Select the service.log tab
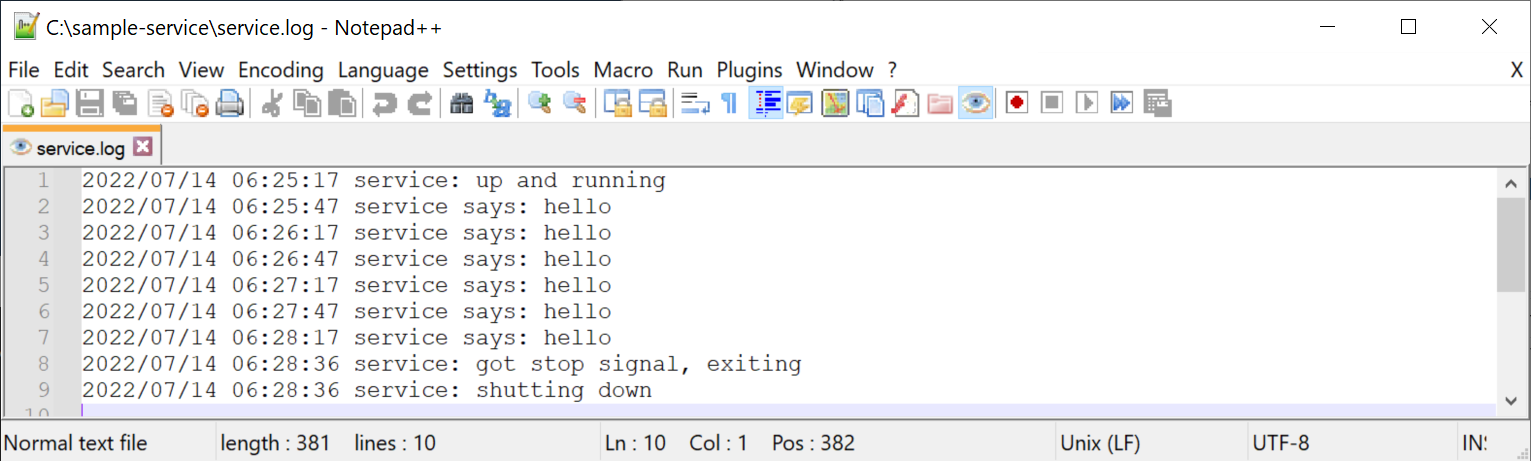The image size is (1531, 461). tap(80, 148)
